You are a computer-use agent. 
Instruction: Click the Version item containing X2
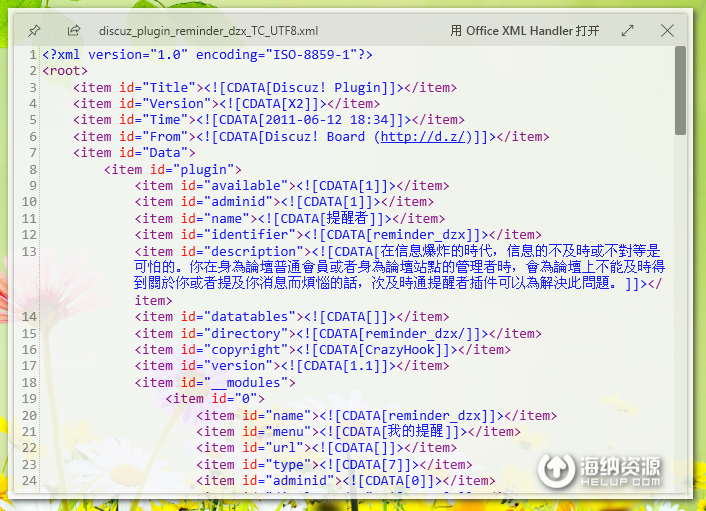coord(226,104)
